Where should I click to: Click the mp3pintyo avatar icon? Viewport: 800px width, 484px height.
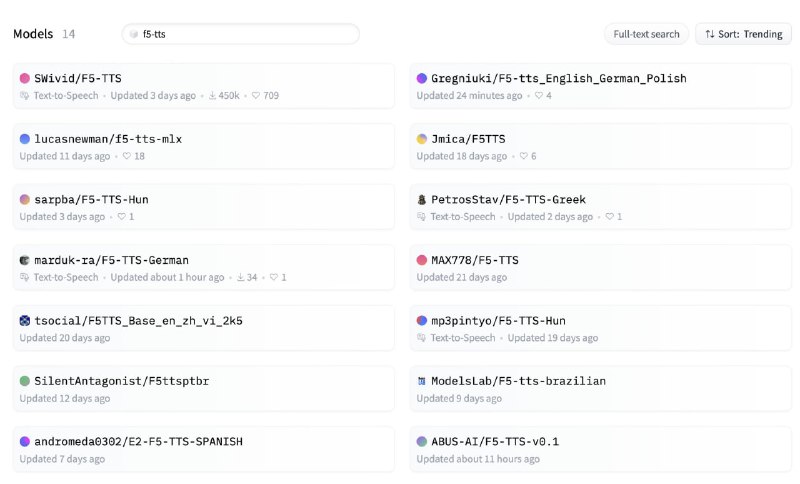point(421,321)
